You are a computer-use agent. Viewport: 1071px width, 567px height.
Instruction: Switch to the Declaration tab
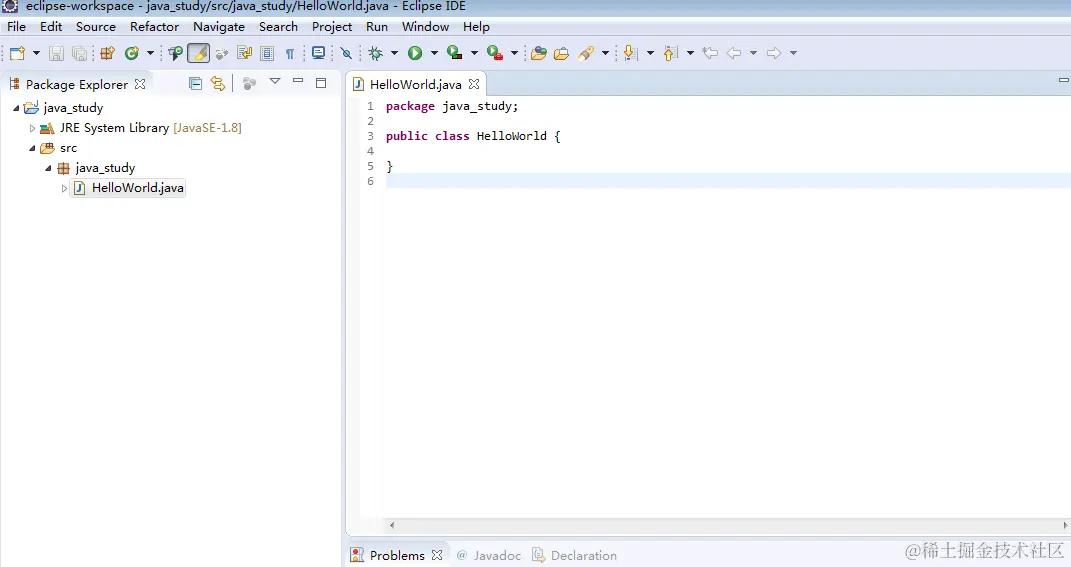574,555
